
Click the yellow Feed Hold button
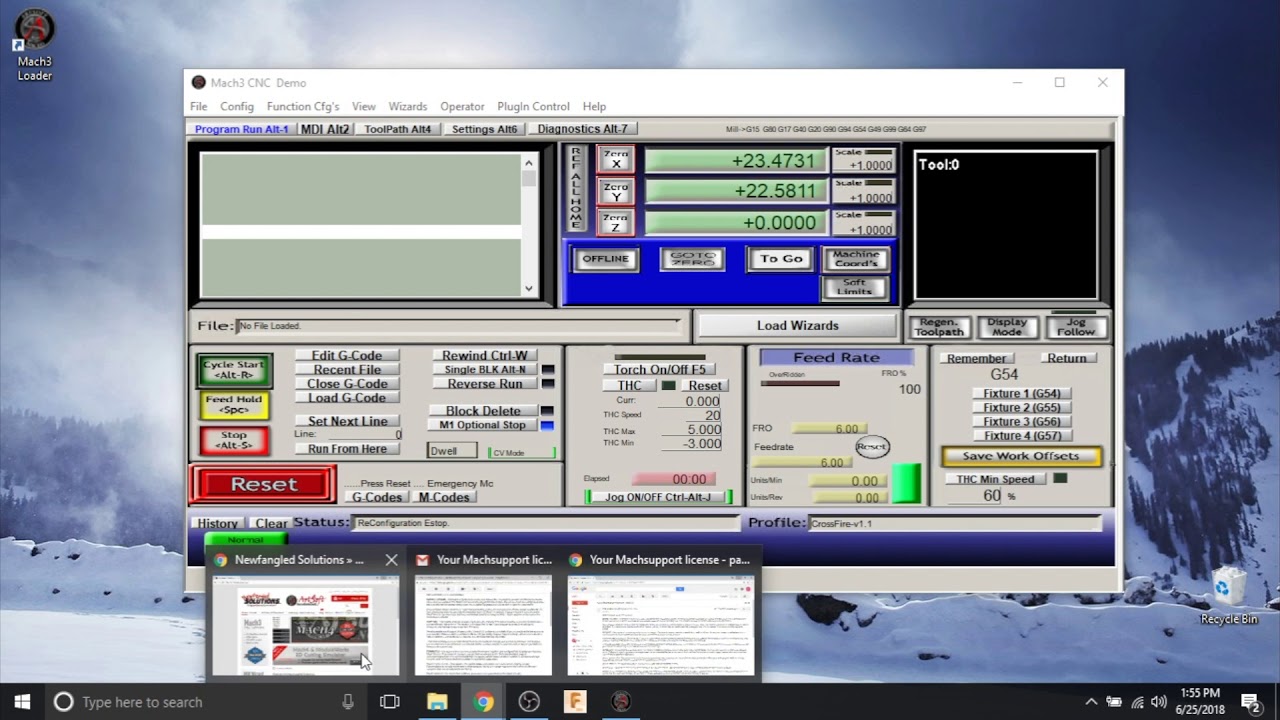point(234,405)
